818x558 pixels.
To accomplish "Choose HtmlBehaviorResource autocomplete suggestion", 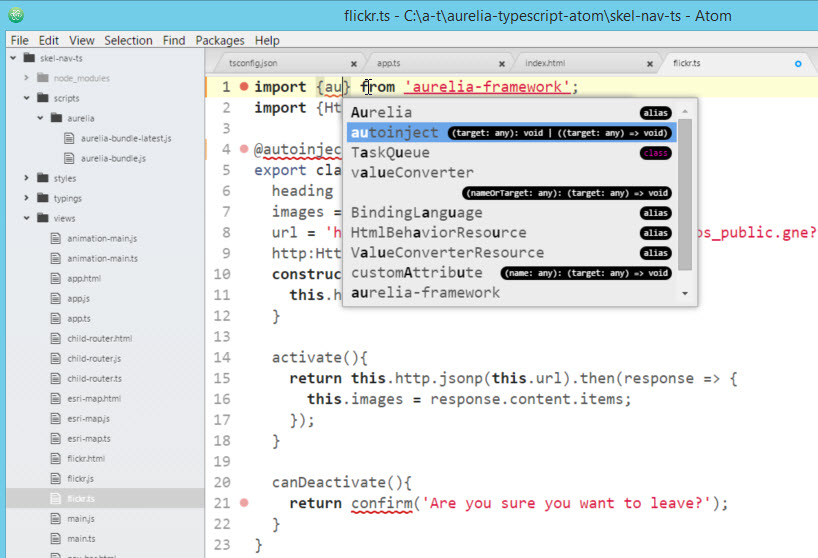I will pos(511,233).
